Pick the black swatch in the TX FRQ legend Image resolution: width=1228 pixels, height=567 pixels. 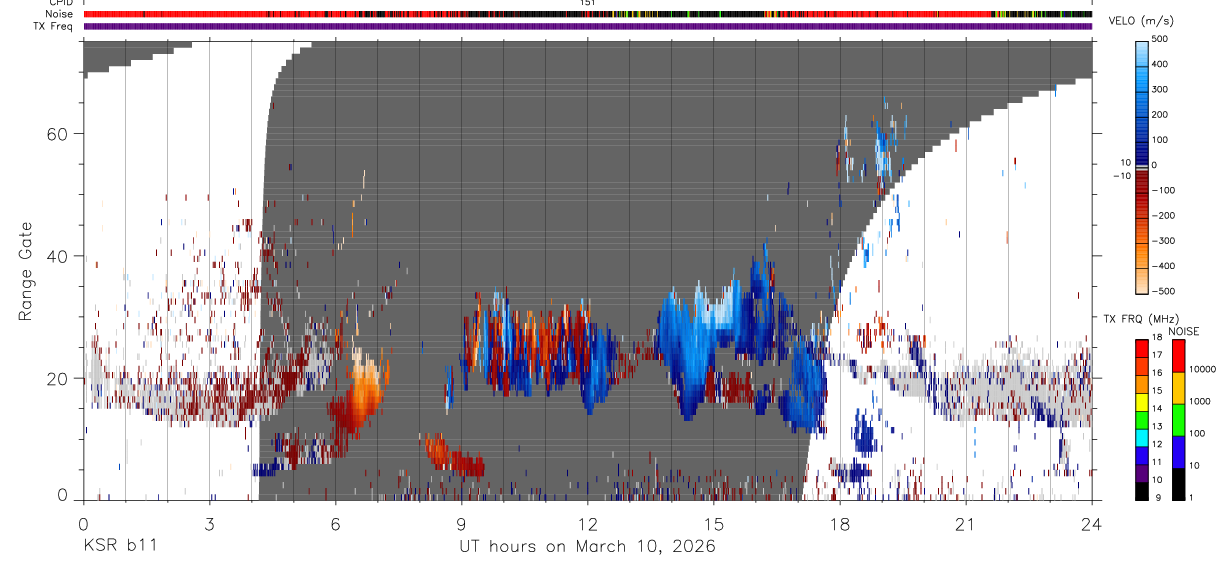pyautogui.click(x=1141, y=491)
